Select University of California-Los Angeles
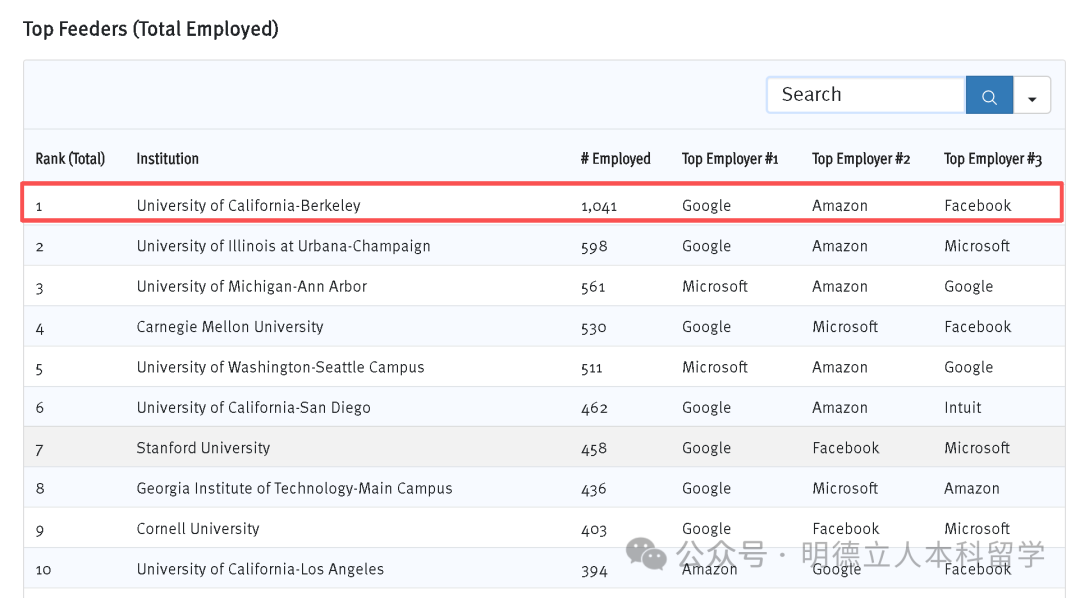The image size is (1080, 598). click(260, 569)
